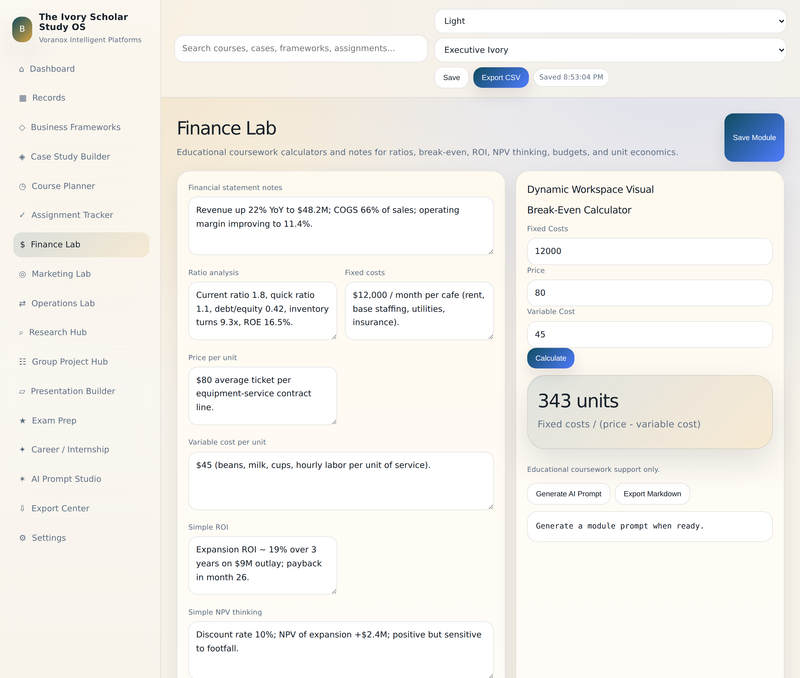This screenshot has height=678, width=800.
Task: Click the Finance Lab page heading
Action: (x=227, y=128)
